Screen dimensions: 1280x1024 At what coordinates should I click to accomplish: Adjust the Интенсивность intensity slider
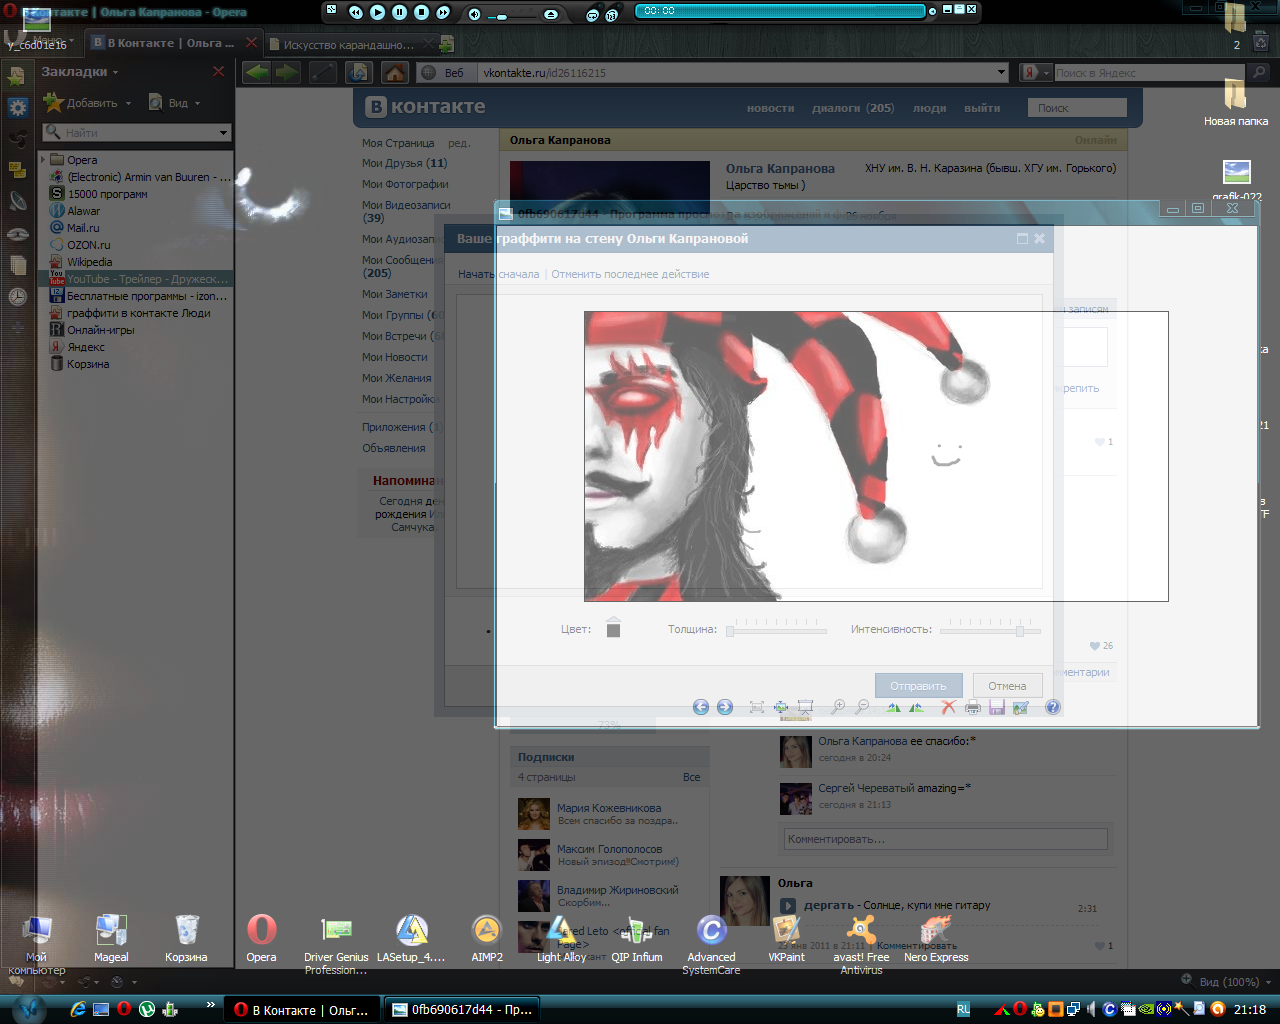990,630
